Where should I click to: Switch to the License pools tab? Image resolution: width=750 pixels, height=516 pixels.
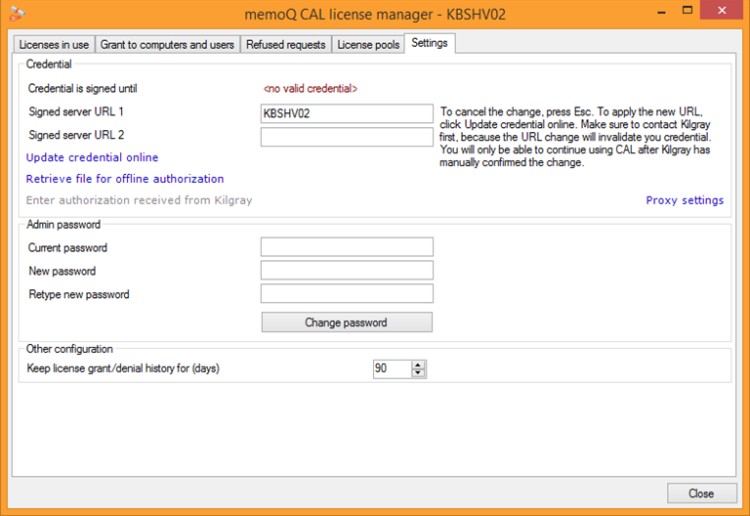coord(368,44)
